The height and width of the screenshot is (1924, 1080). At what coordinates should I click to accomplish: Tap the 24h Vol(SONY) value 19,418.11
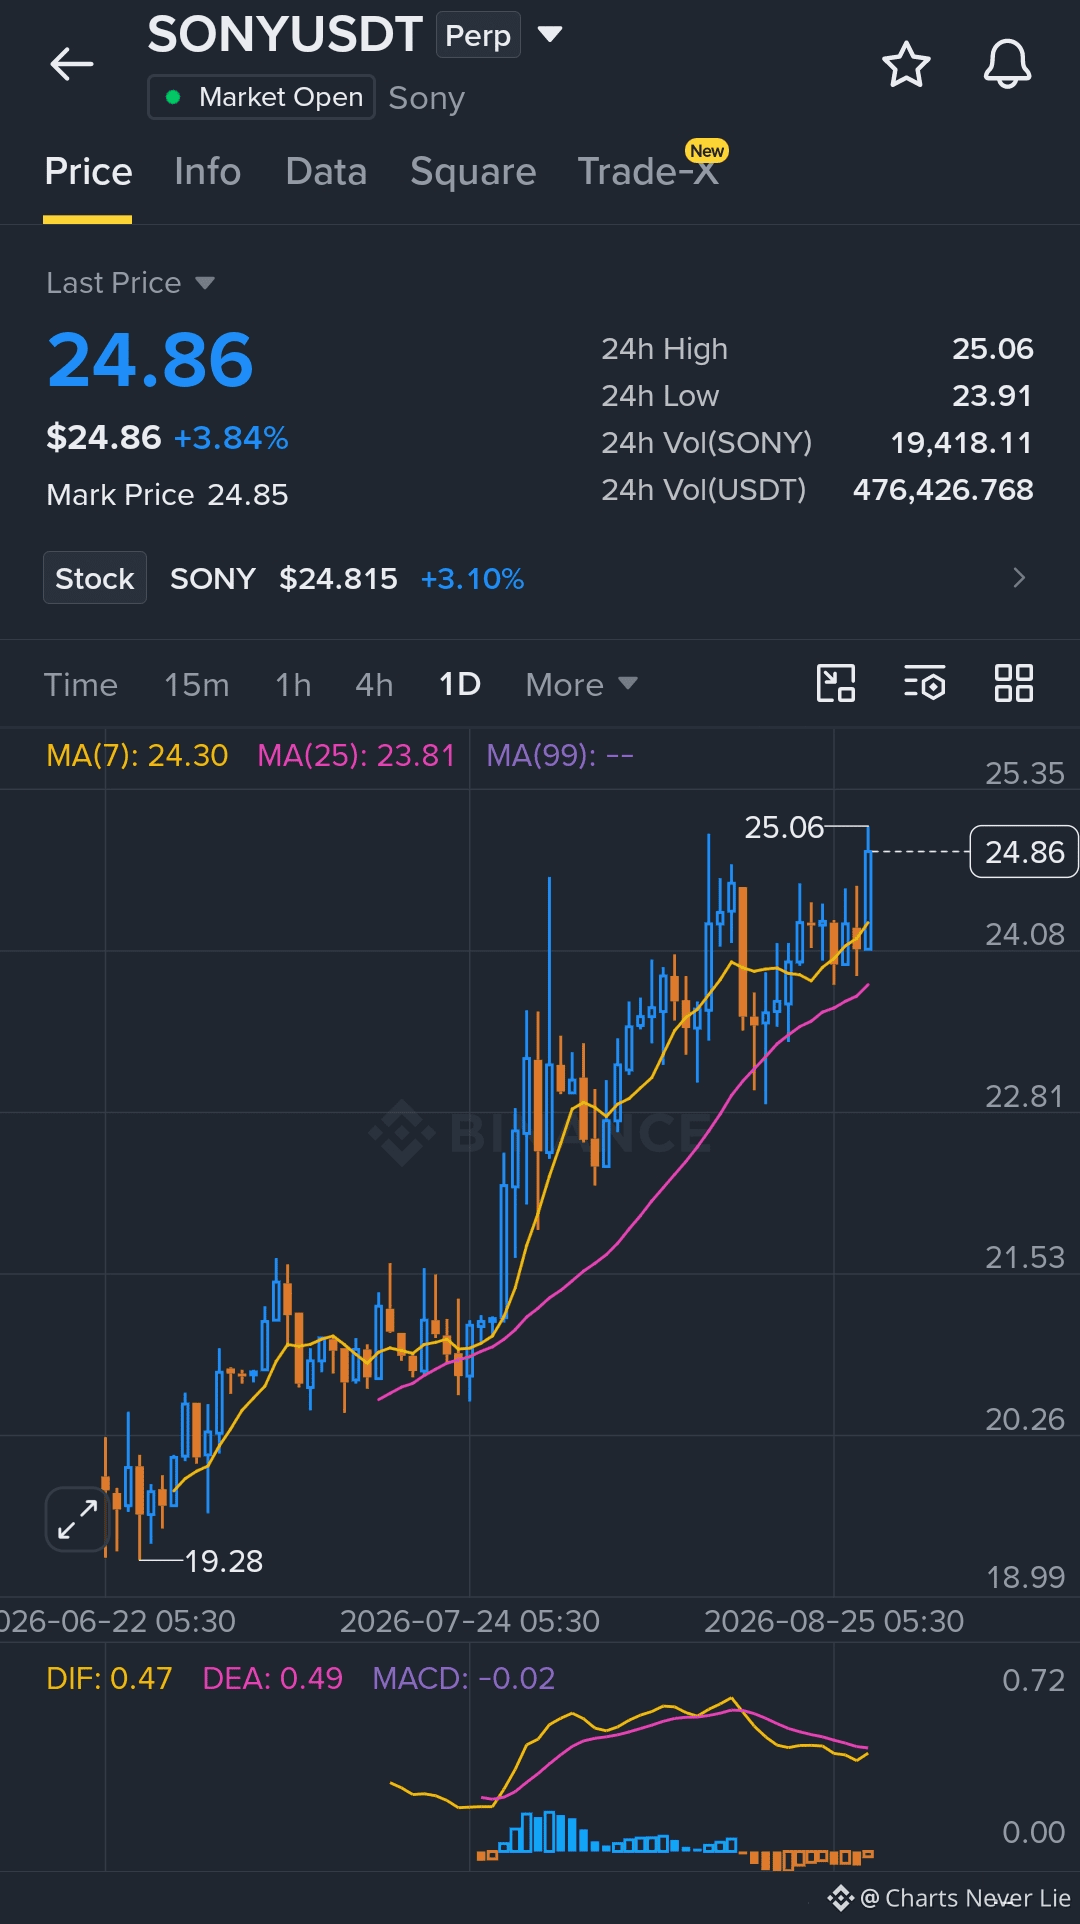coord(961,443)
